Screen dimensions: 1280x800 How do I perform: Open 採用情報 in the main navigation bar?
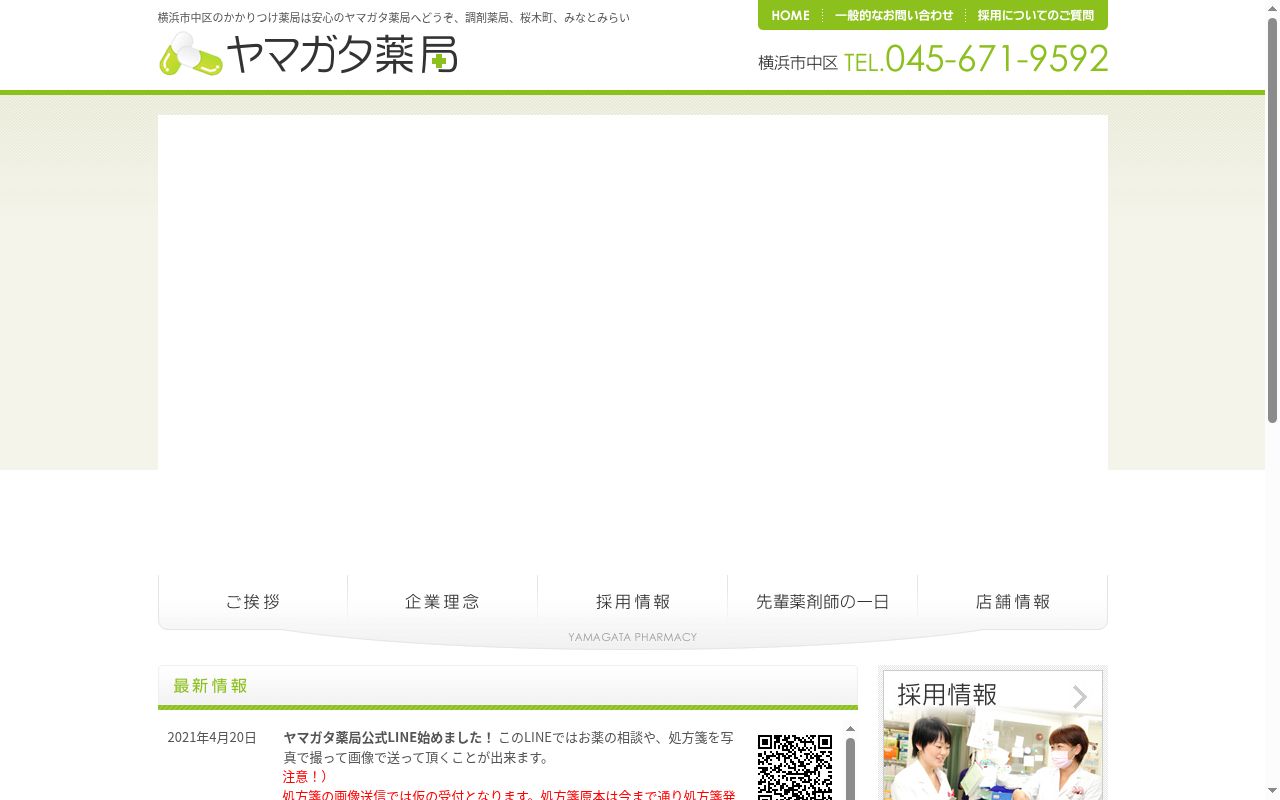tap(632, 602)
